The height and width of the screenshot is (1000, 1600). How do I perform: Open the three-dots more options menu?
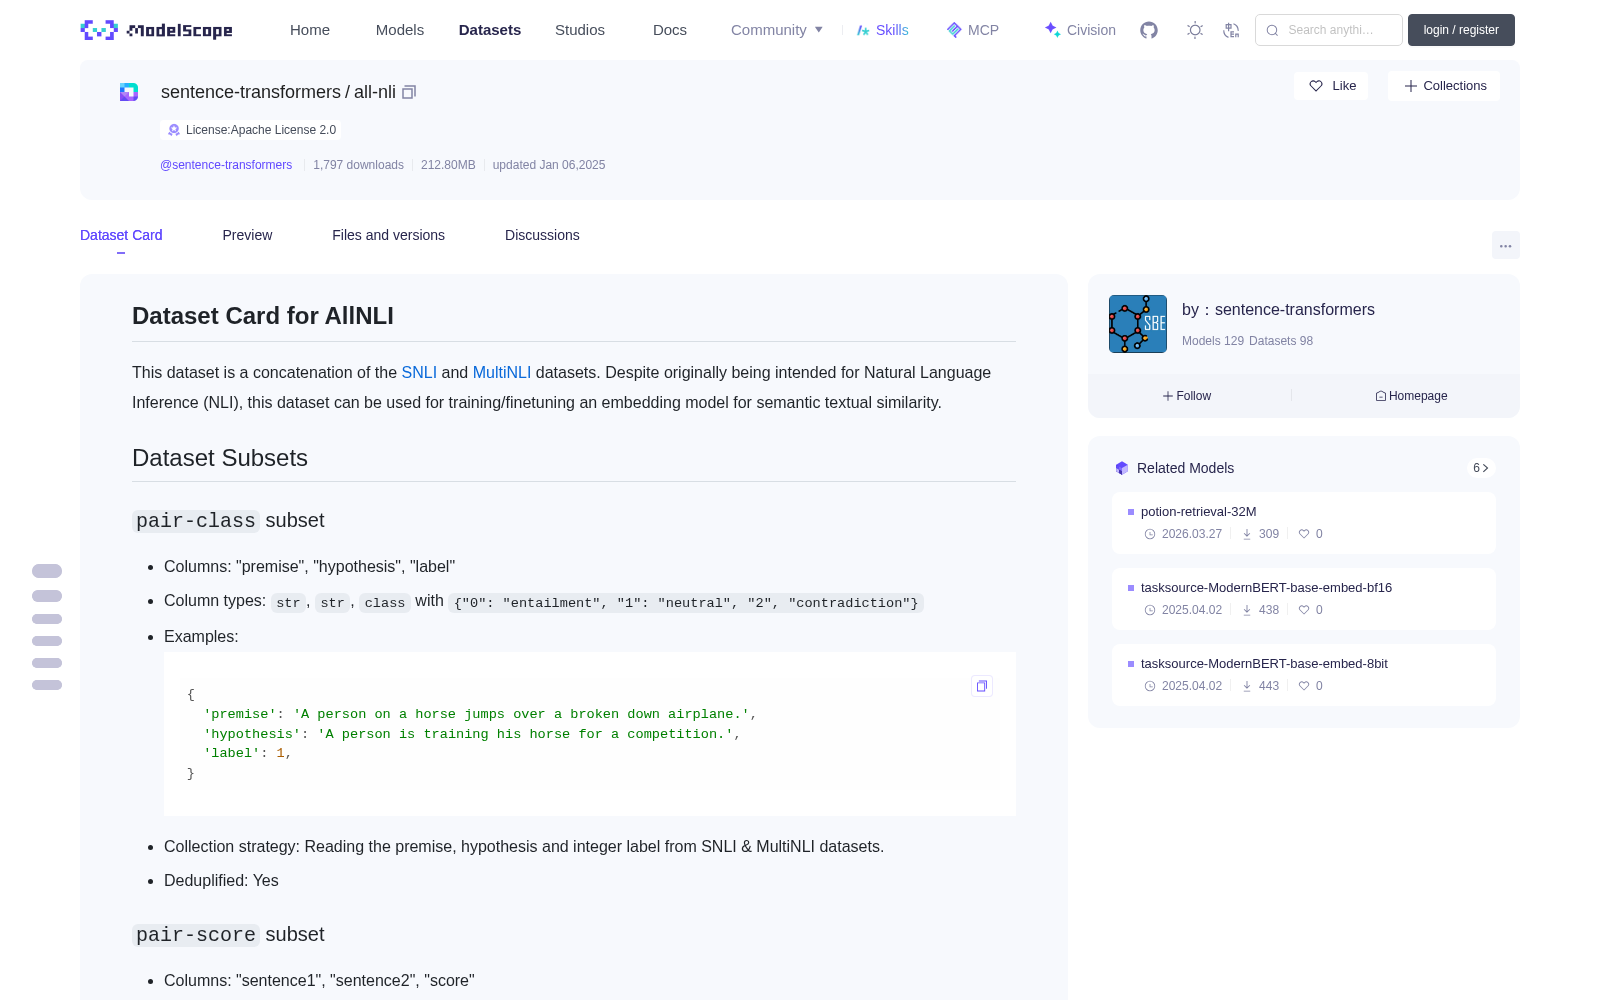click(x=1505, y=245)
